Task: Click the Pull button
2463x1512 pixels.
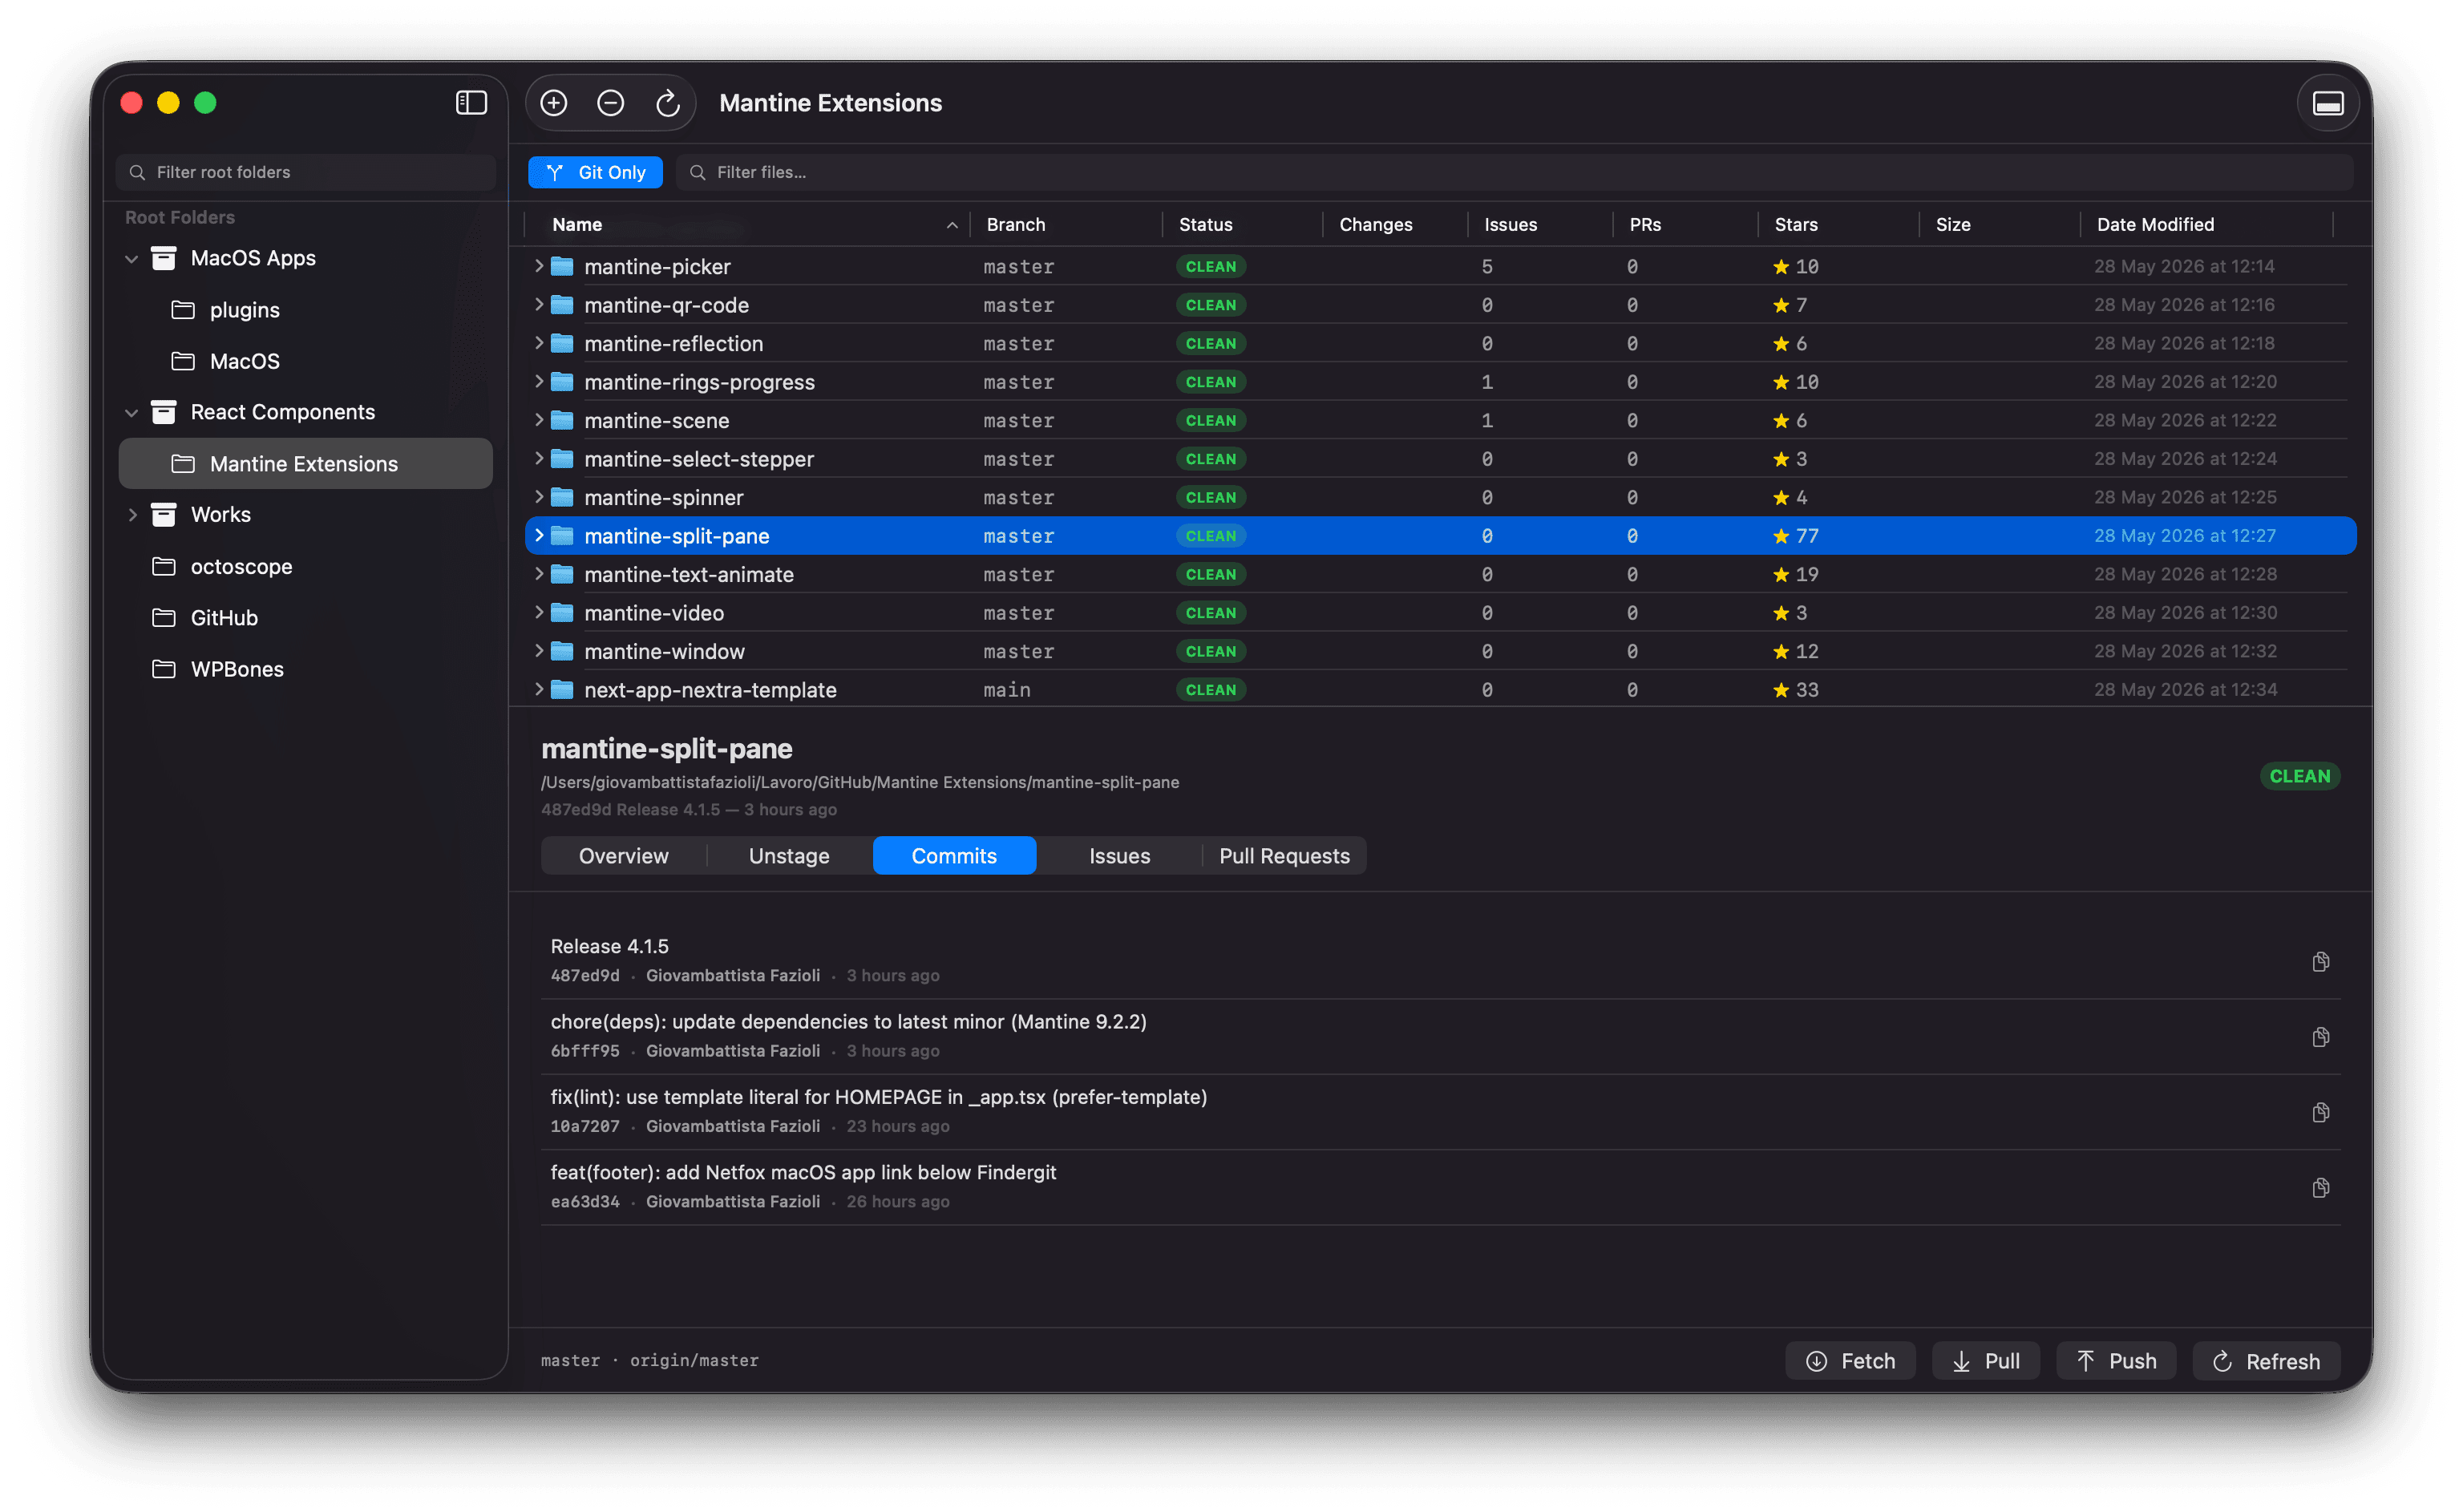Action: click(1985, 1361)
